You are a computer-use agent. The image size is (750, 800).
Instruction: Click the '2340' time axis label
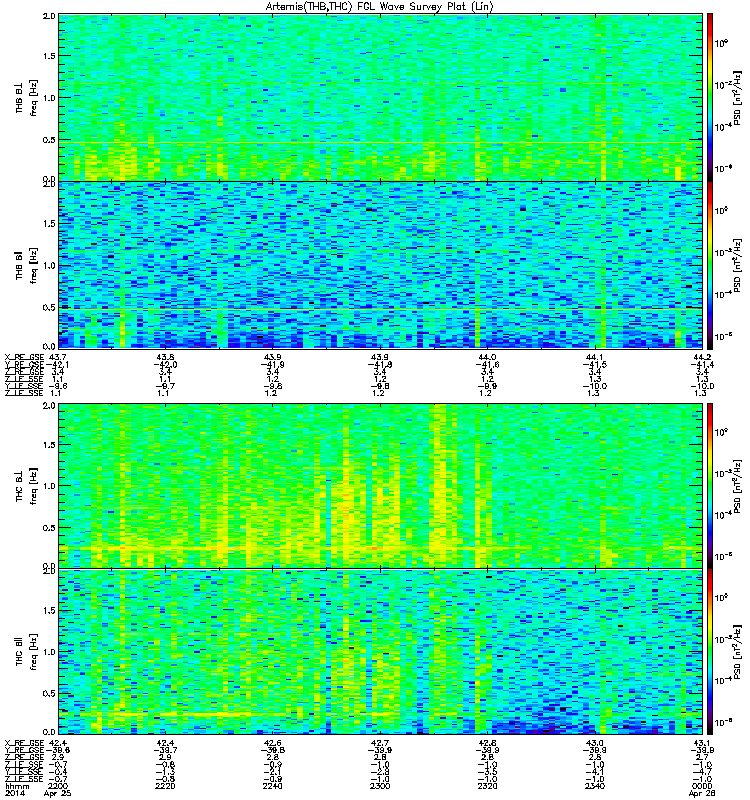point(594,786)
